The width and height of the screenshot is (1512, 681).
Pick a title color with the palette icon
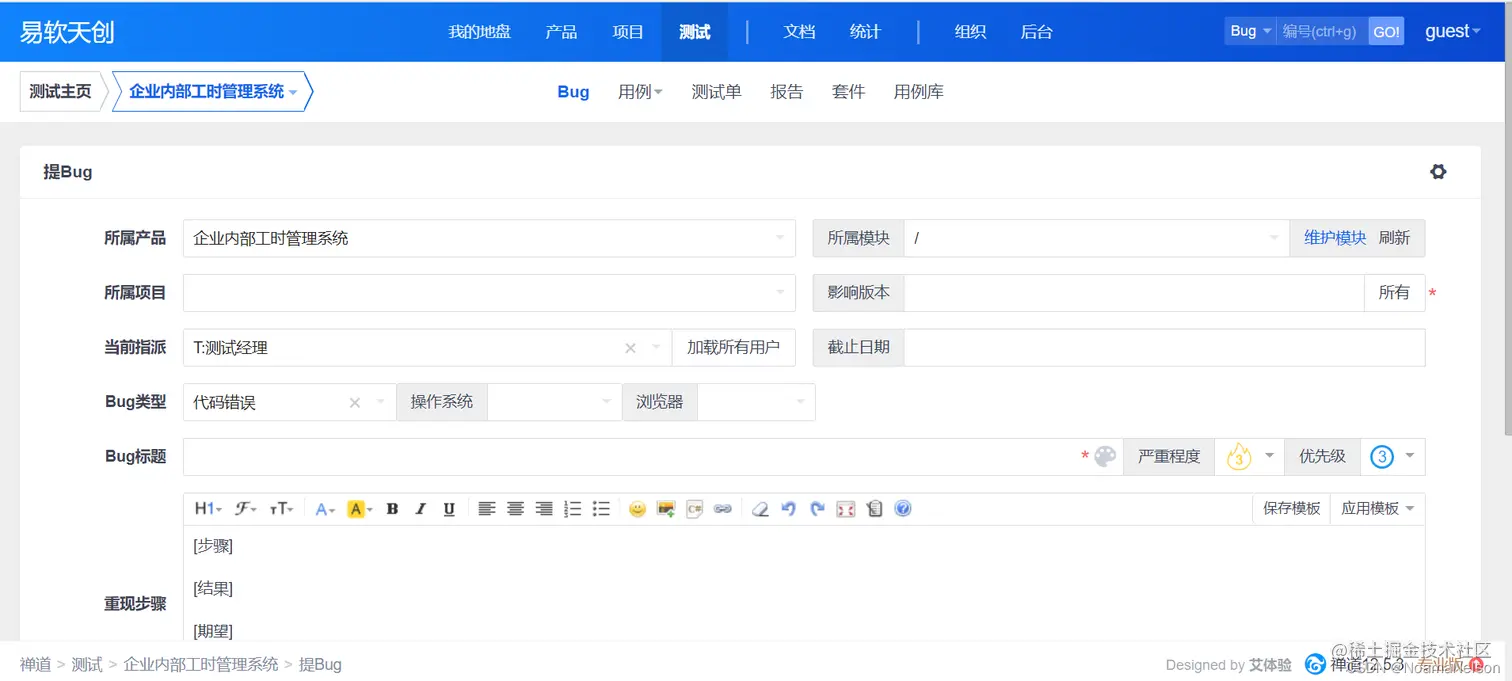point(1103,456)
